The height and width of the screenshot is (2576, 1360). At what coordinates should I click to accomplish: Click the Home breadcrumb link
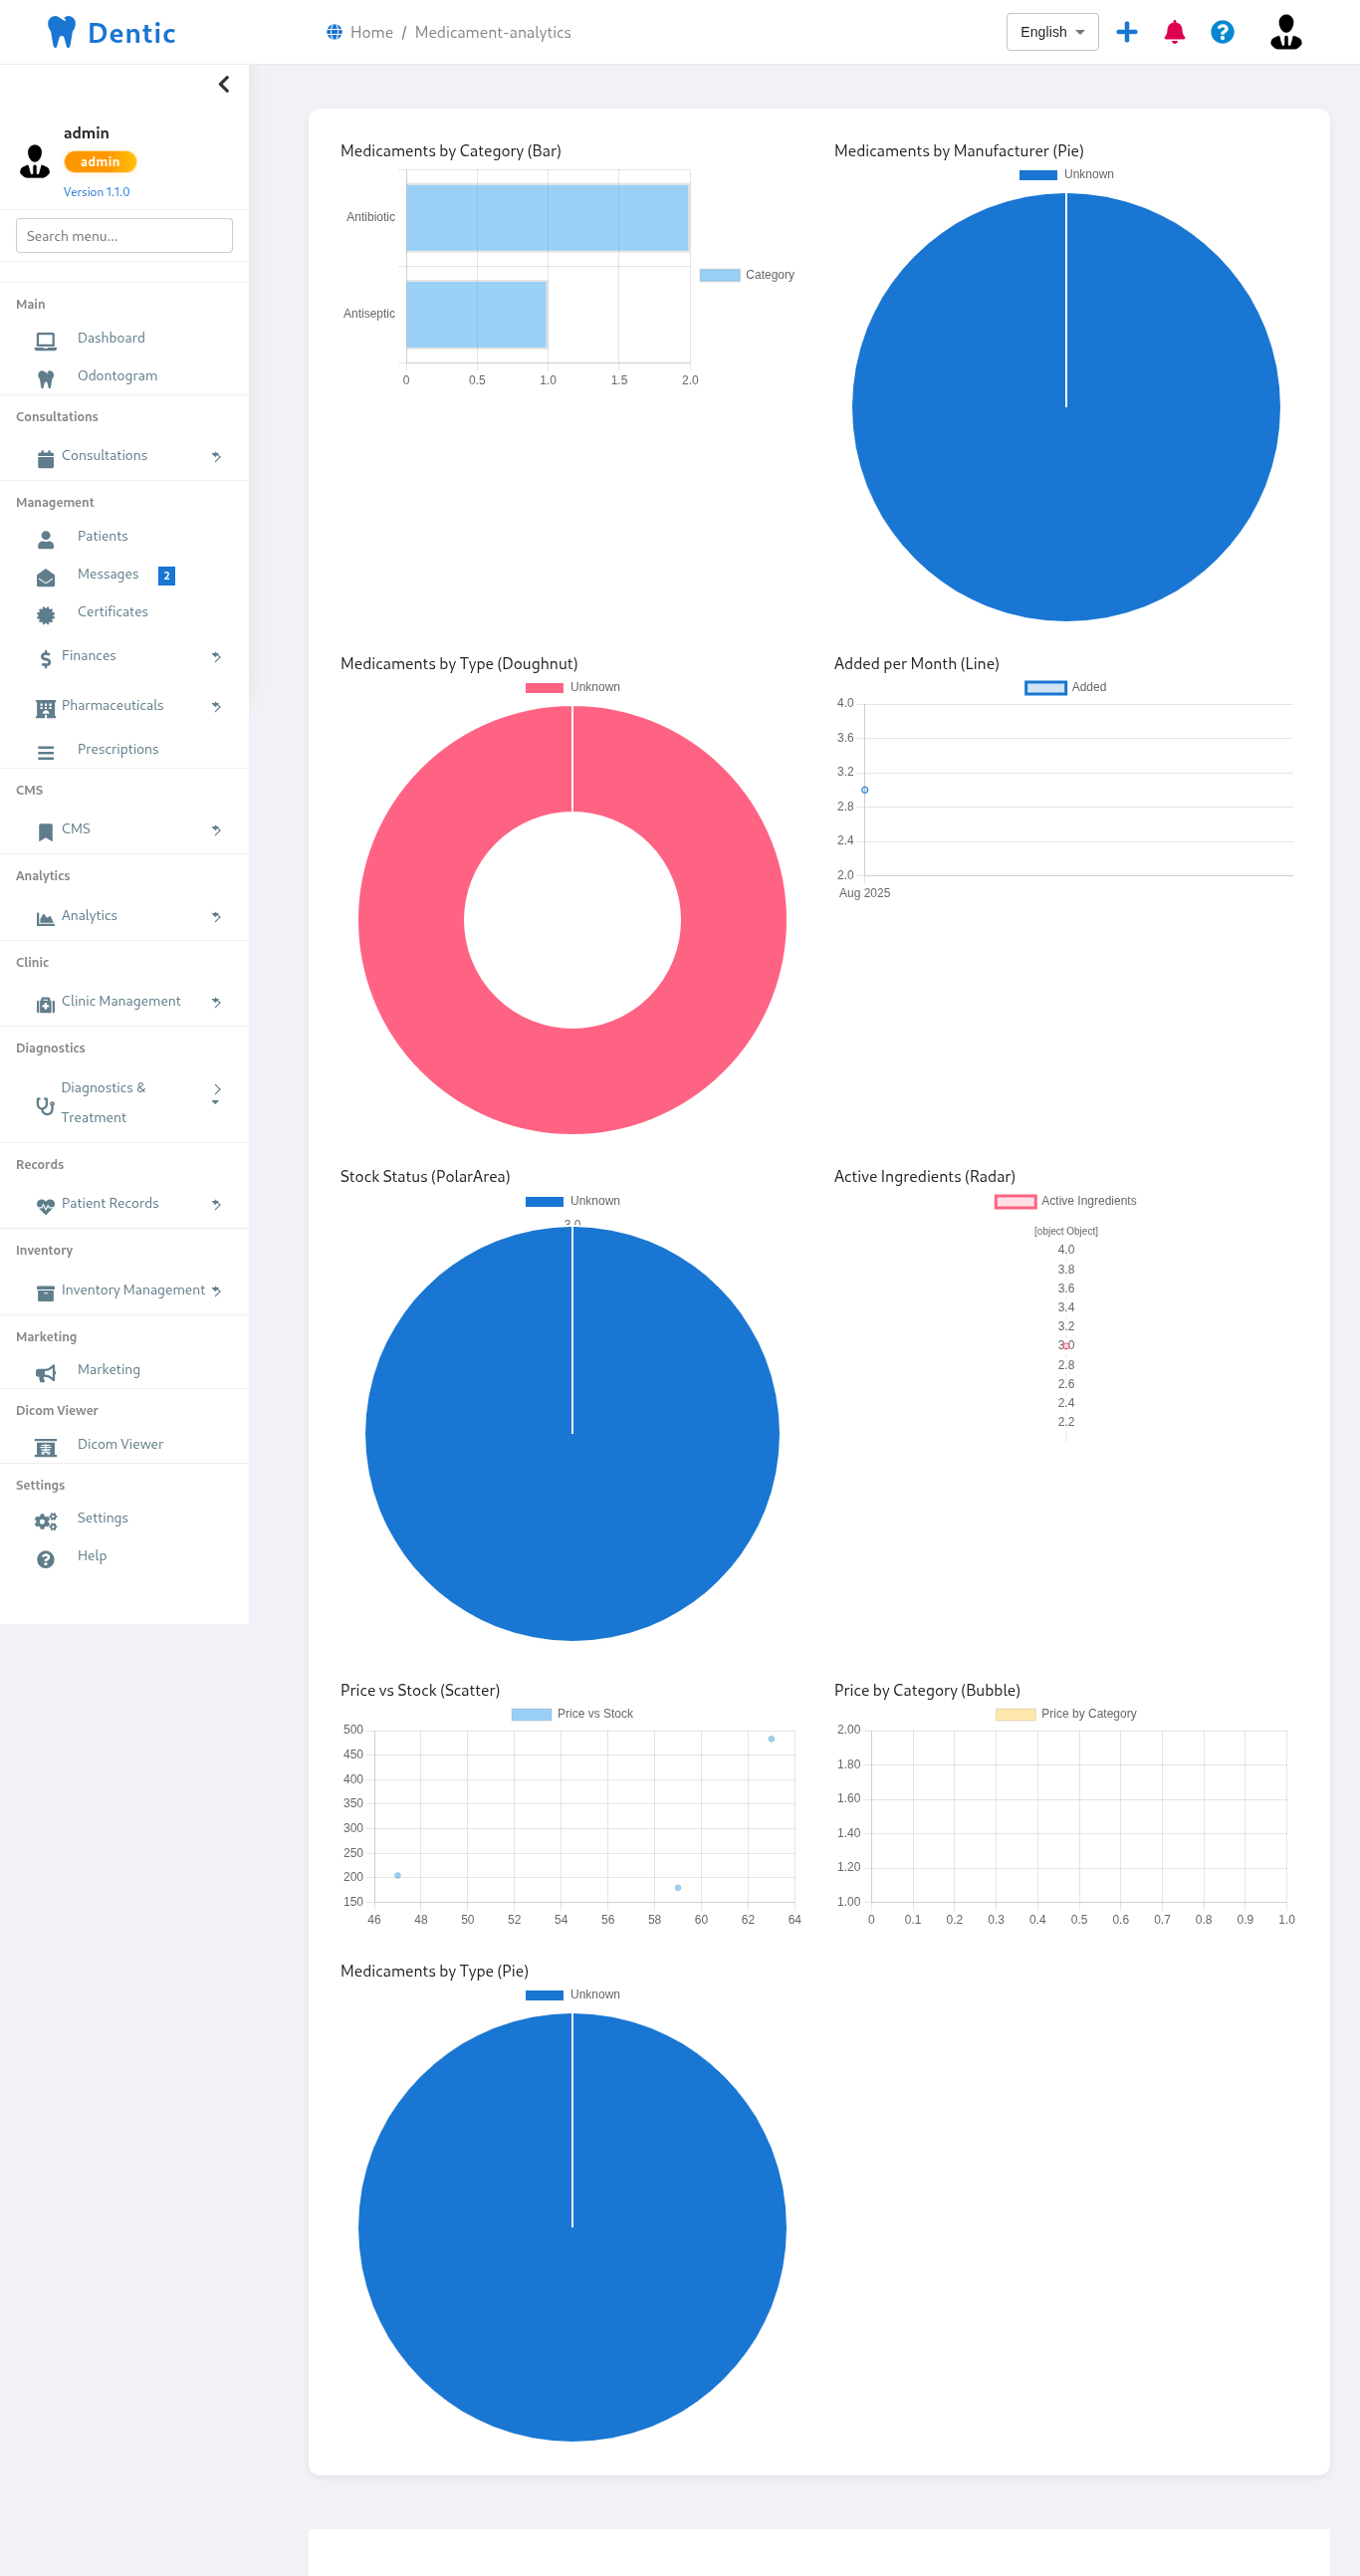(x=371, y=32)
